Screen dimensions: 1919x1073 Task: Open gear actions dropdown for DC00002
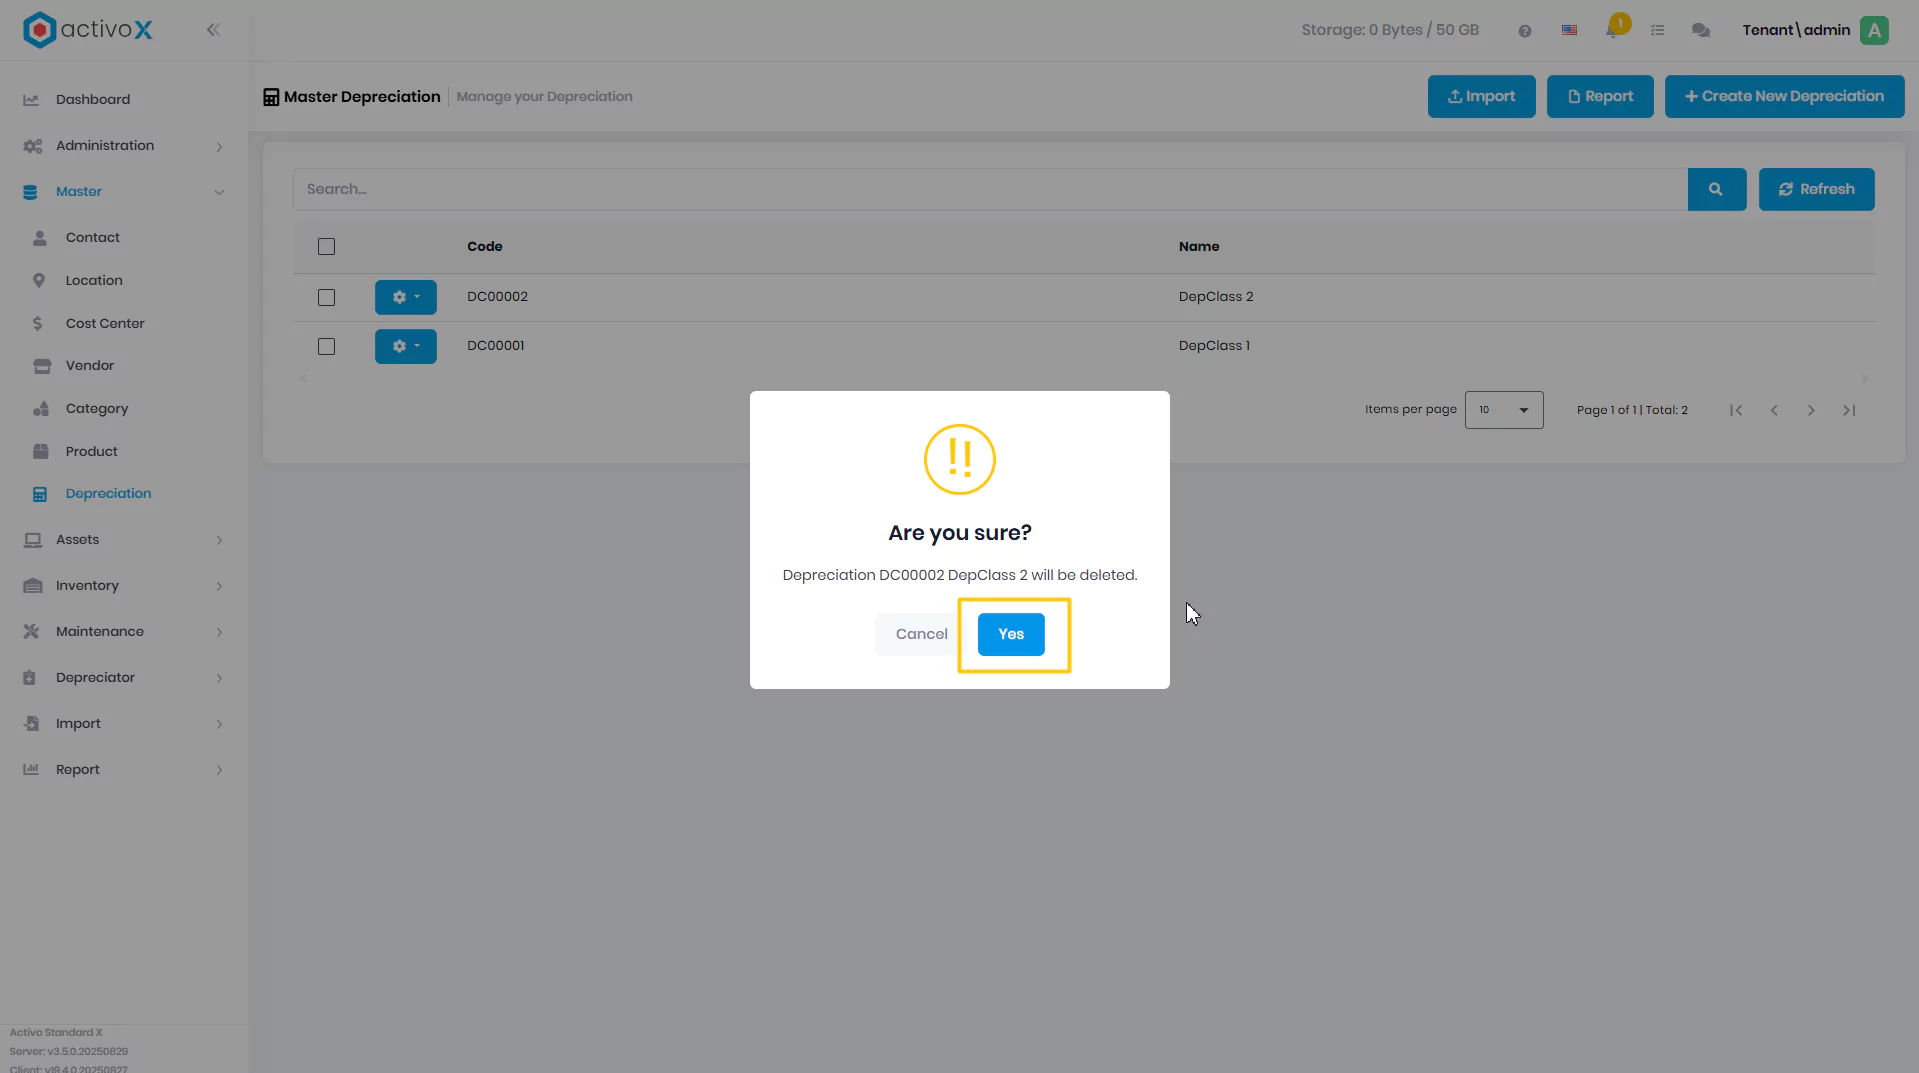(405, 297)
